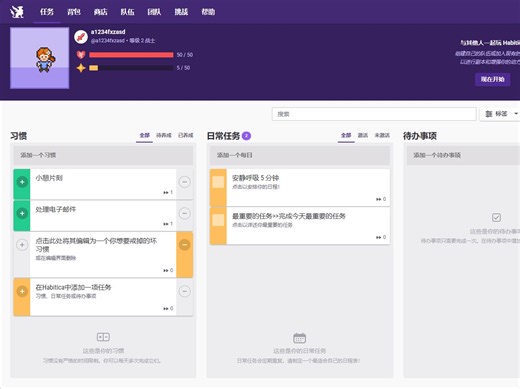This screenshot has height=389, width=520.
Task: Score minus on 在Habitica中添加一项任务 habit
Action: [x=184, y=292]
